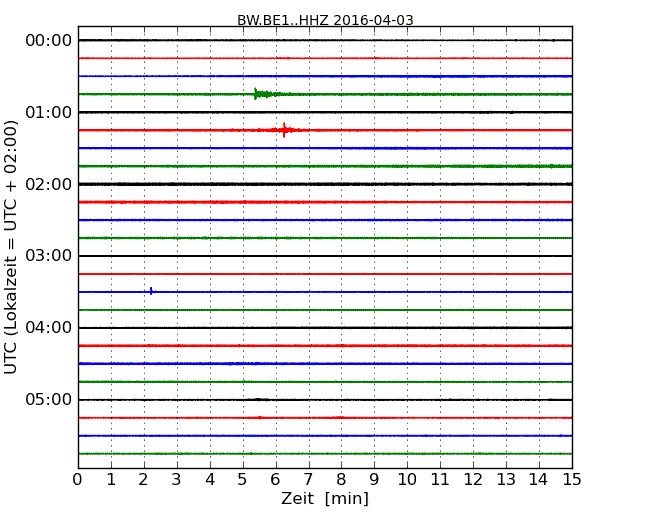Image resolution: width=650 pixels, height=520 pixels.
Task: Click the 04:00 time label
Action: [49, 328]
